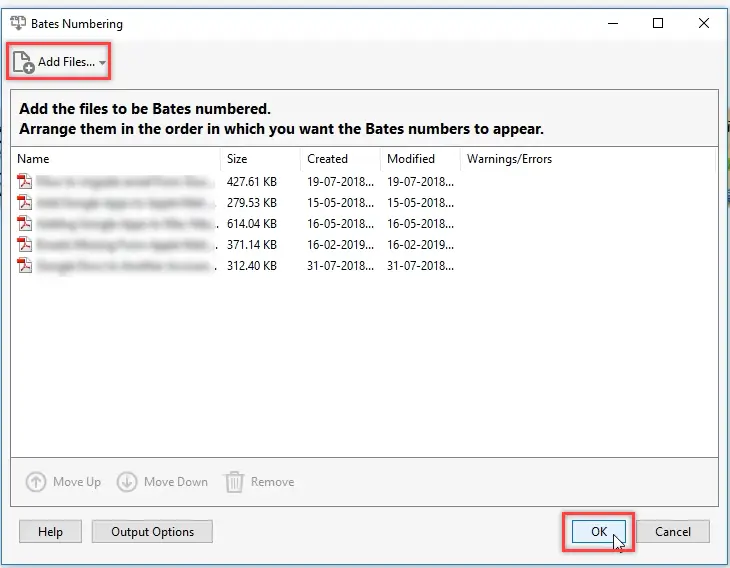The width and height of the screenshot is (730, 568).
Task: Click the Move Up button
Action: coord(63,482)
